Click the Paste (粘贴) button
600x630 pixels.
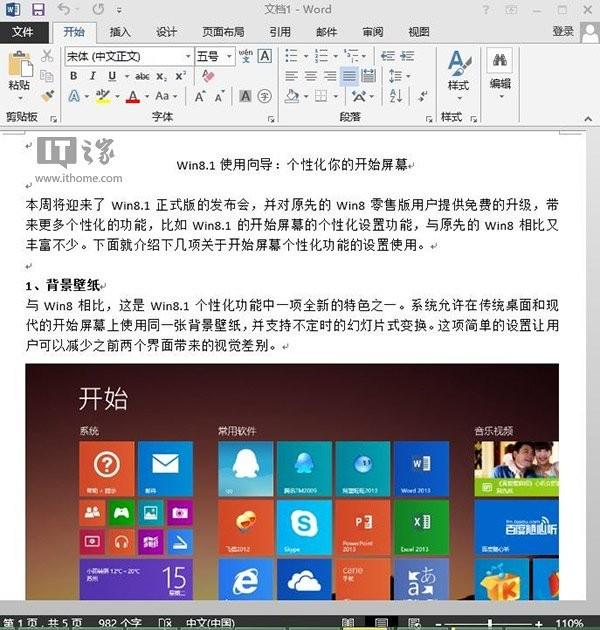(18, 71)
